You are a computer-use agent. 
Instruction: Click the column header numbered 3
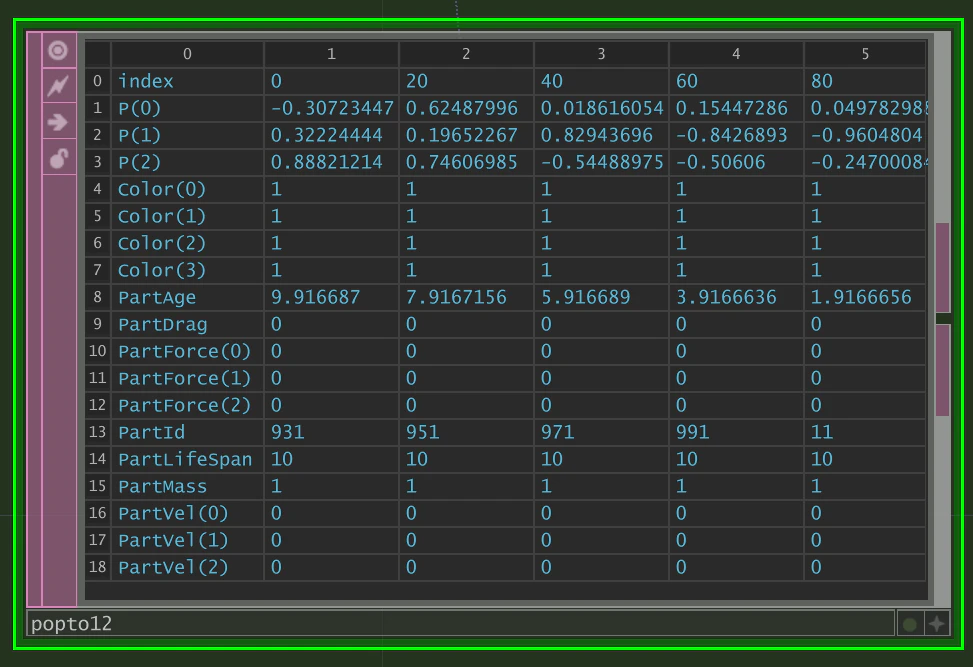tap(601, 54)
